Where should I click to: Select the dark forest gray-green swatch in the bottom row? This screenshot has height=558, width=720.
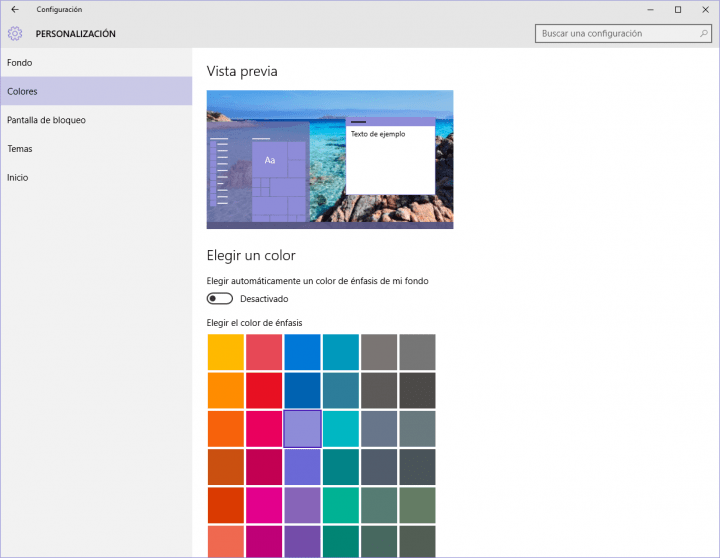click(x=379, y=542)
